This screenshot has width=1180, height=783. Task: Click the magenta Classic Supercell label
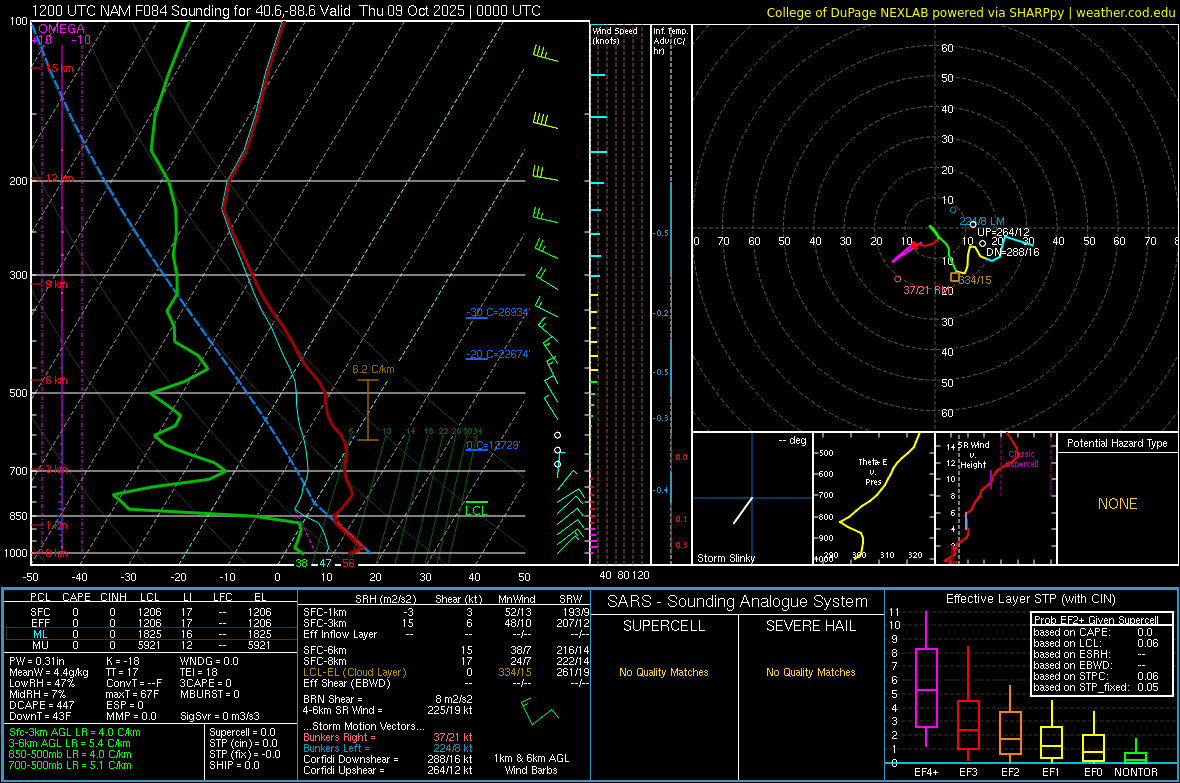[x=1021, y=459]
